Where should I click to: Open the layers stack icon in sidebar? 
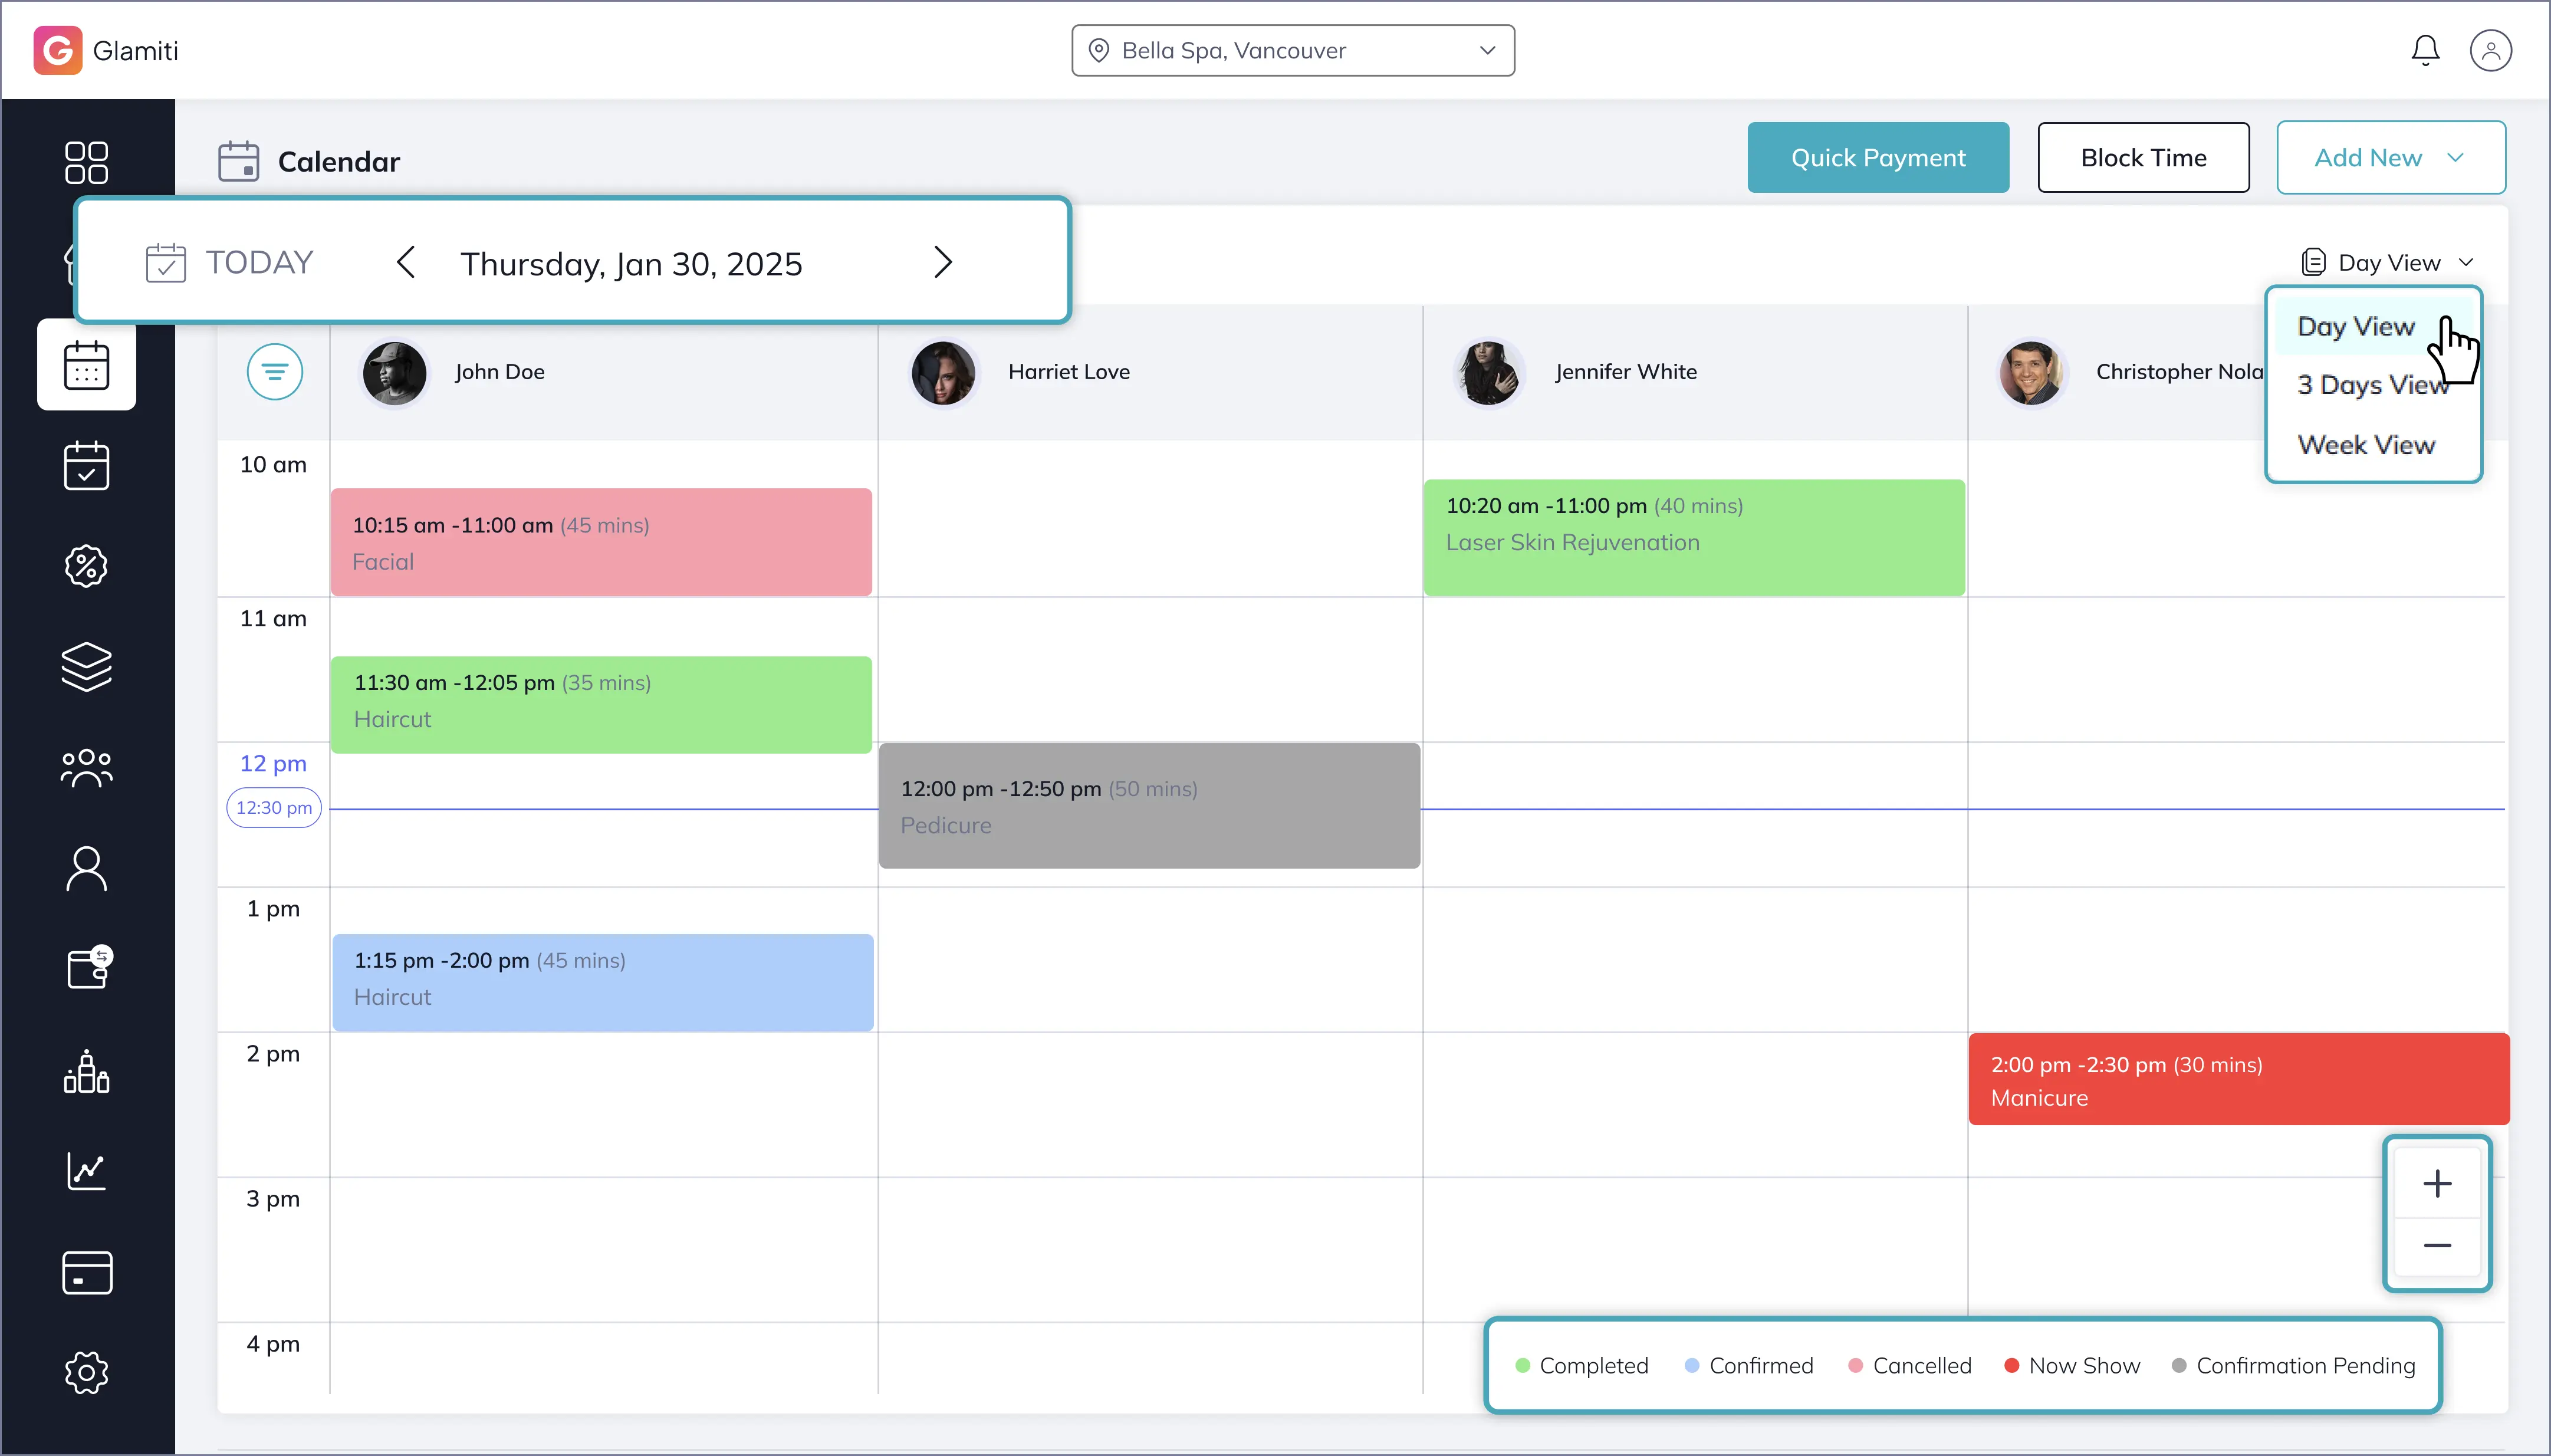(x=86, y=666)
